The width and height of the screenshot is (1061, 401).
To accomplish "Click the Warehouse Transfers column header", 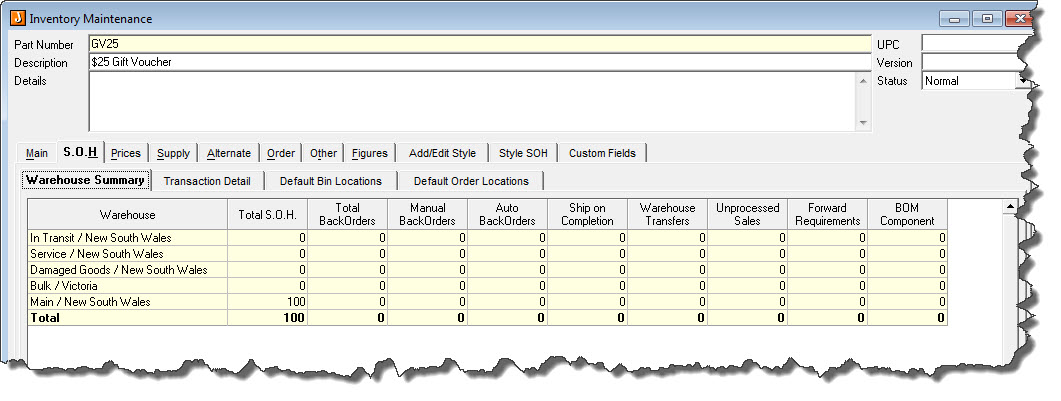I will (667, 214).
